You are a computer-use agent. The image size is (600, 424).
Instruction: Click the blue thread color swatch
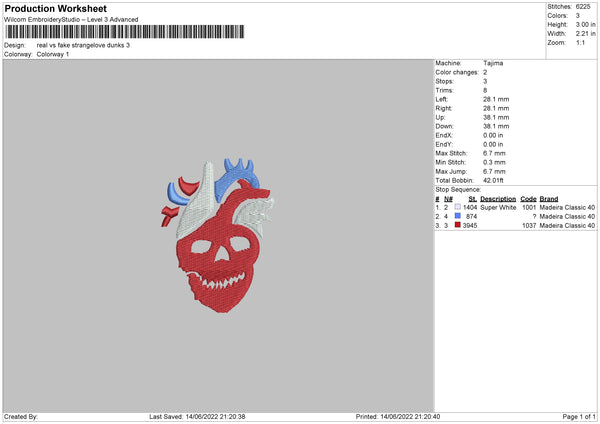click(457, 216)
